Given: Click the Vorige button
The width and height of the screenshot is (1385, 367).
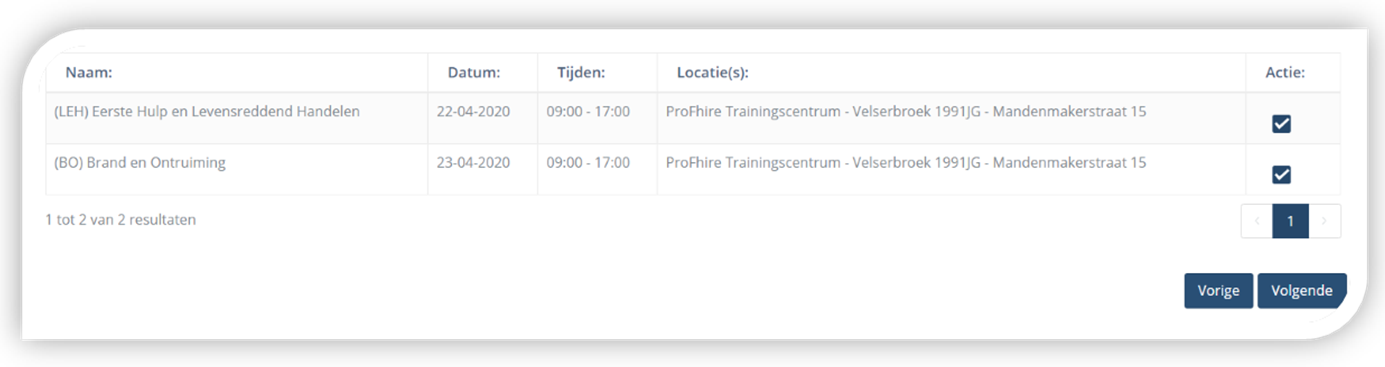Looking at the screenshot, I should (x=1219, y=291).
